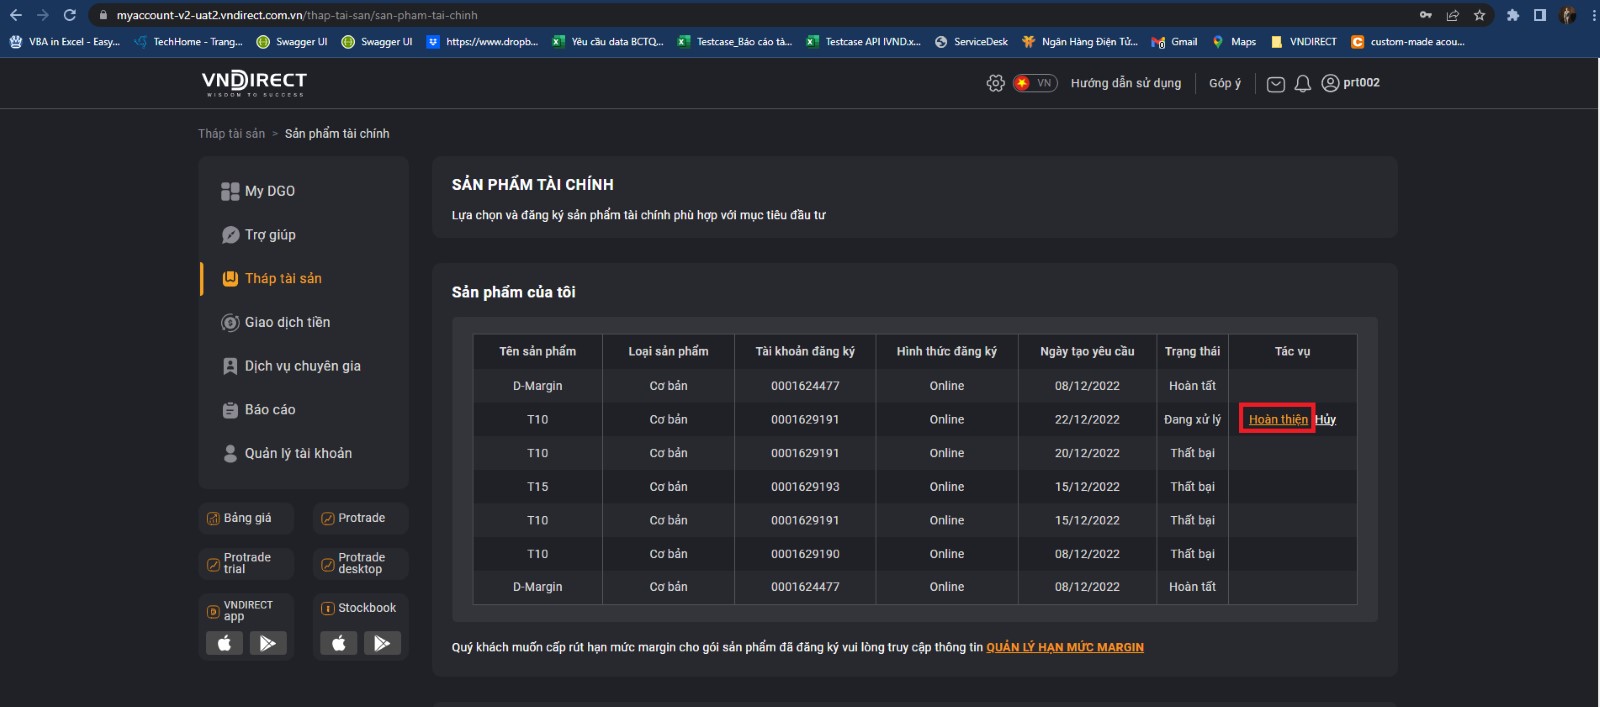Toggle the VN language flag switch
The height and width of the screenshot is (707, 1600).
tap(1034, 83)
